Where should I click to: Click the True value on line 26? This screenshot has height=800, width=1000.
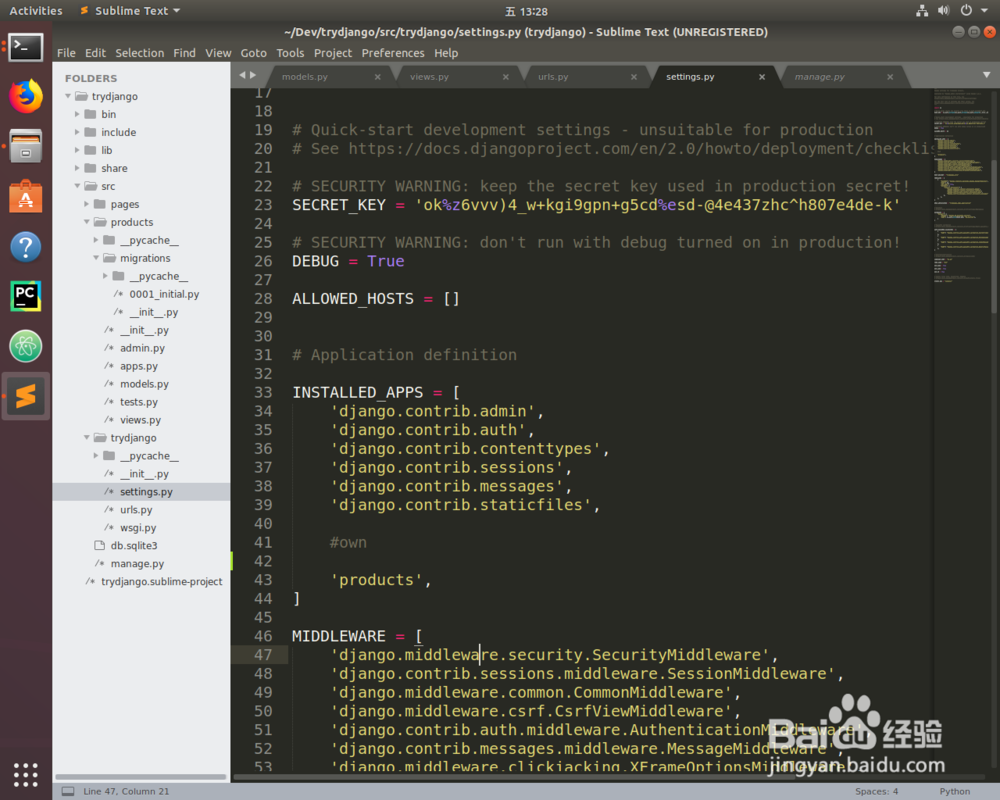[385, 261]
